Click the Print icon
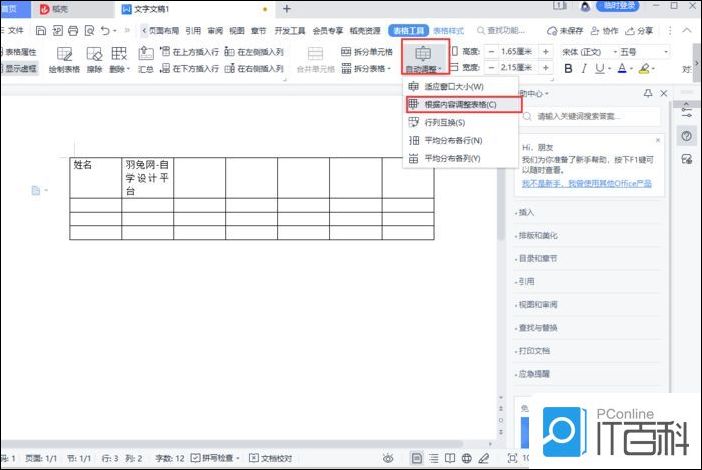Image resolution: width=702 pixels, height=470 pixels. coord(73,30)
